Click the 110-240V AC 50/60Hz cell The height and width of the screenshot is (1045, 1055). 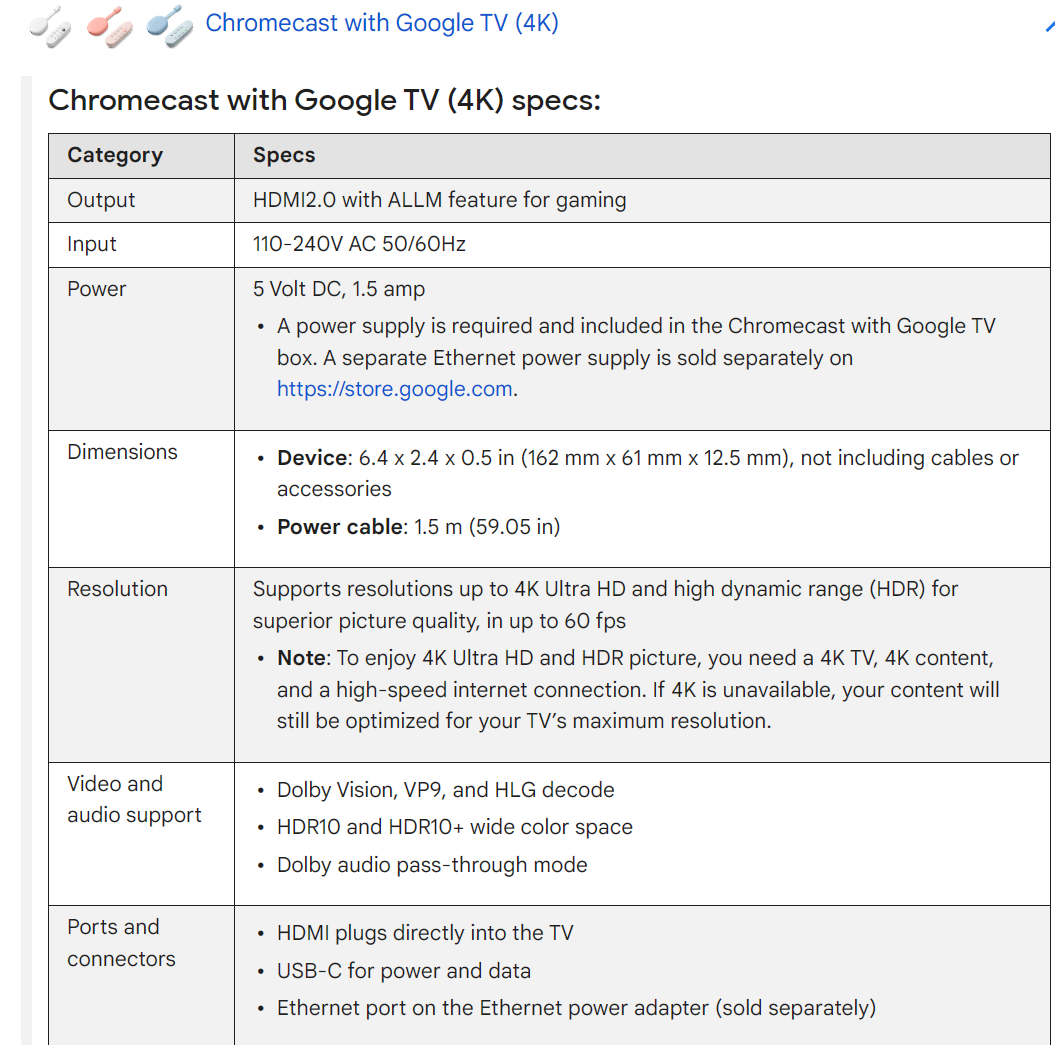pyautogui.click(x=359, y=244)
